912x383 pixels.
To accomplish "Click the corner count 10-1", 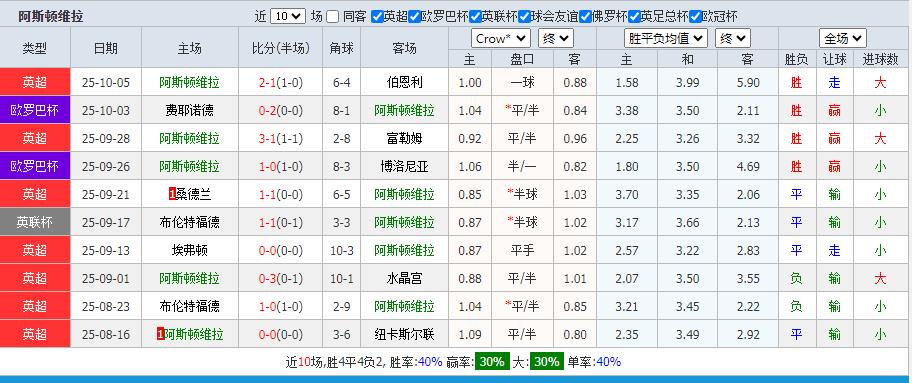I will [342, 279].
